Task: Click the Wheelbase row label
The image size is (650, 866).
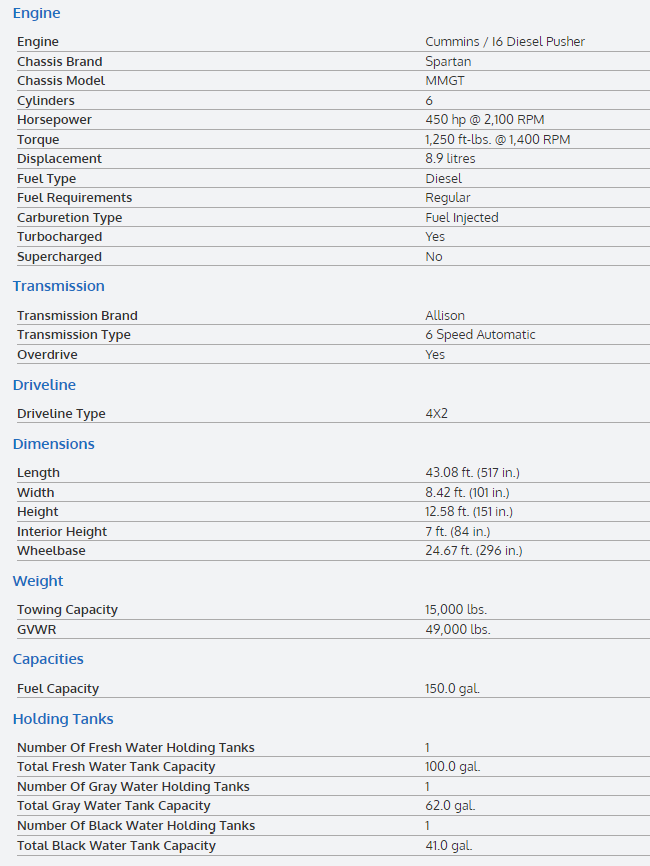Action: [x=50, y=551]
